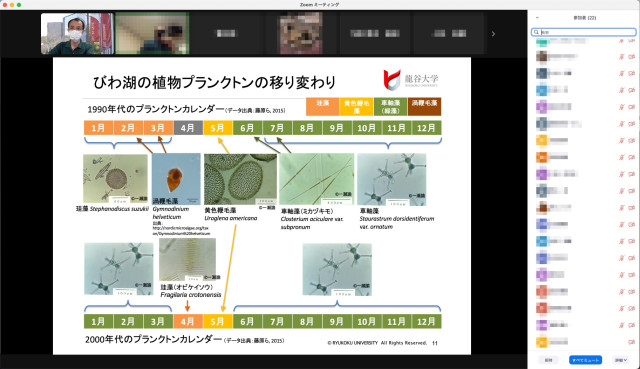Click the gray 4月 month cell

coord(188,128)
